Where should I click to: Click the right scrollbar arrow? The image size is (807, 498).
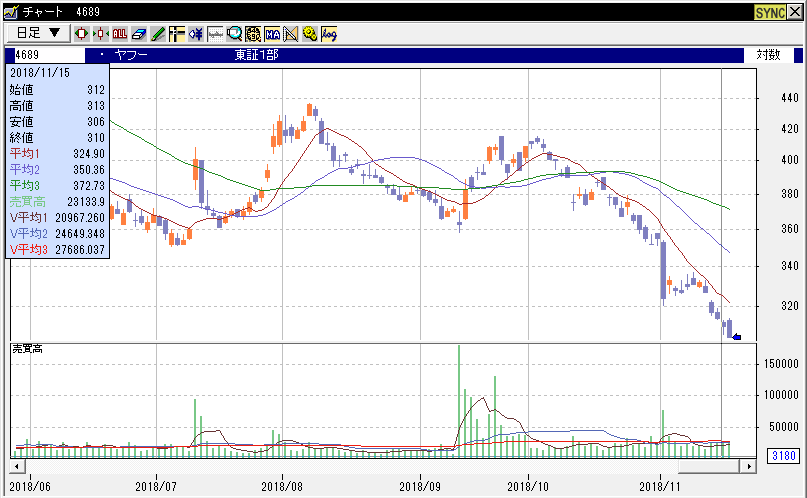pyautogui.click(x=748, y=466)
